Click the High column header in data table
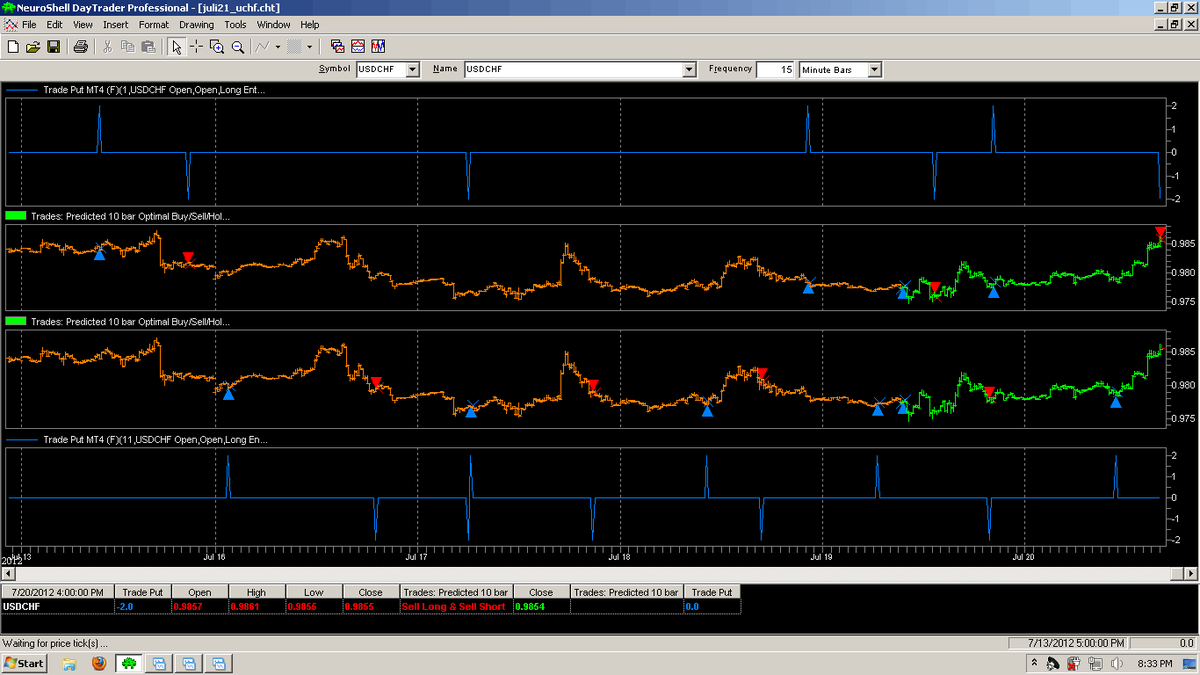 (257, 592)
